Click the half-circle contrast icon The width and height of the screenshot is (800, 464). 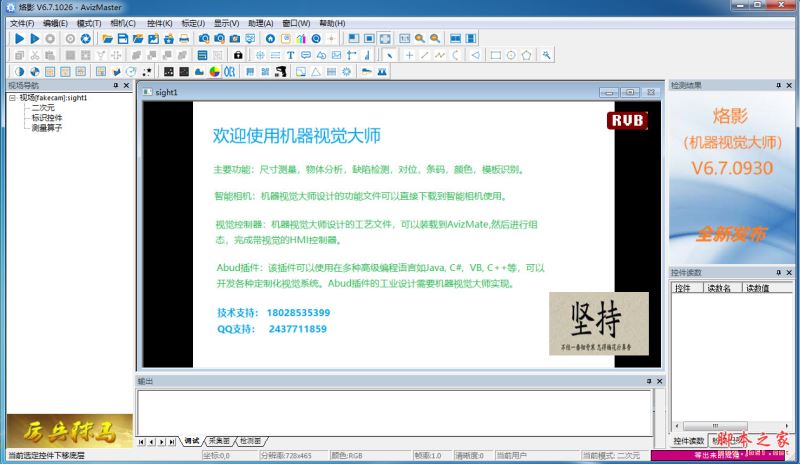19,71
